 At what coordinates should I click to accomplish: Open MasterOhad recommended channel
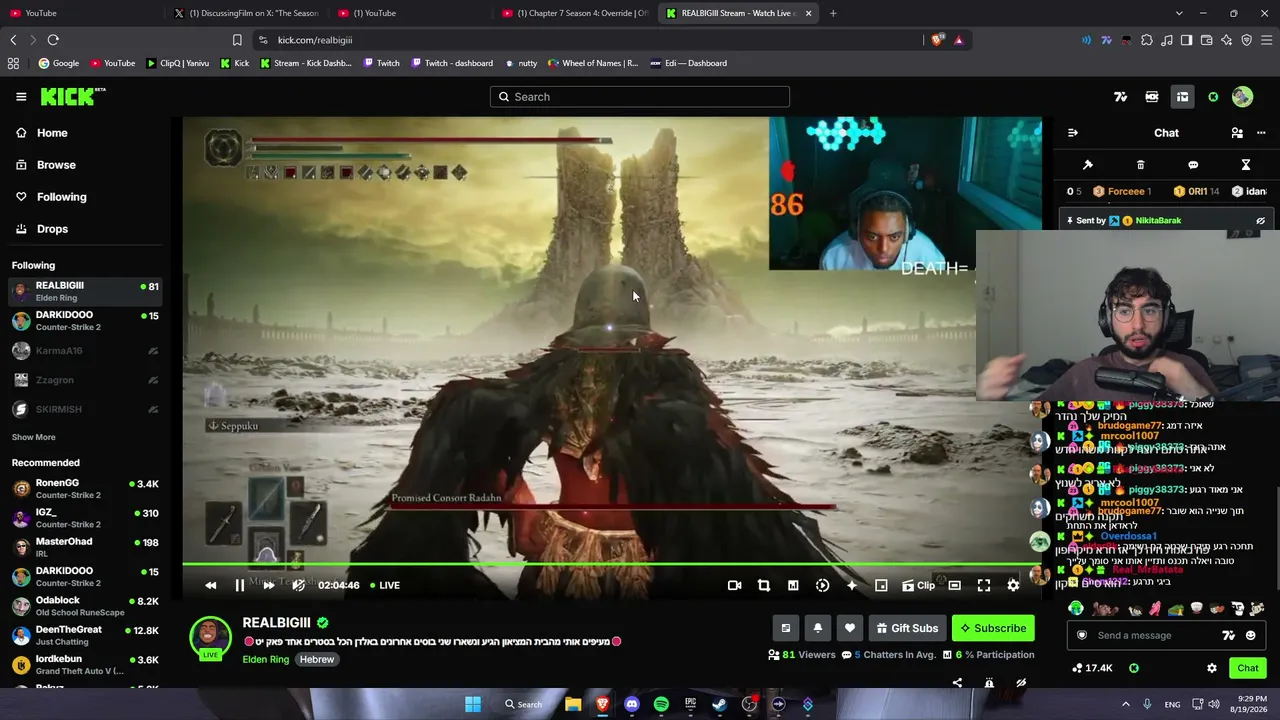[x=85, y=547]
